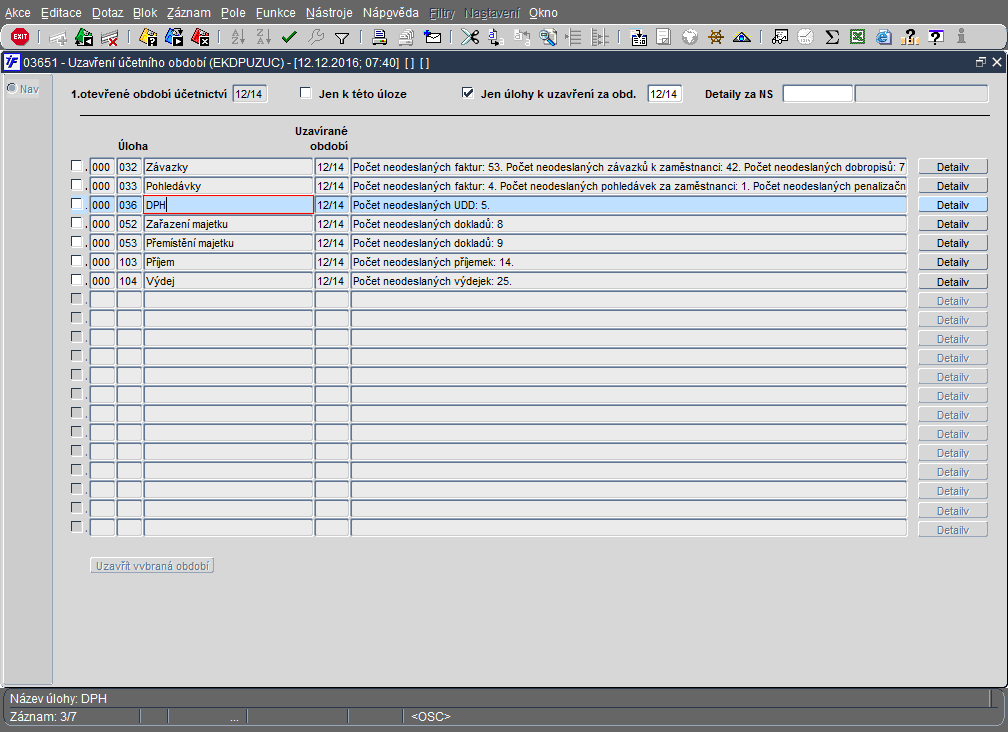Select the scissors cut icon
1008x732 pixels.
point(470,37)
